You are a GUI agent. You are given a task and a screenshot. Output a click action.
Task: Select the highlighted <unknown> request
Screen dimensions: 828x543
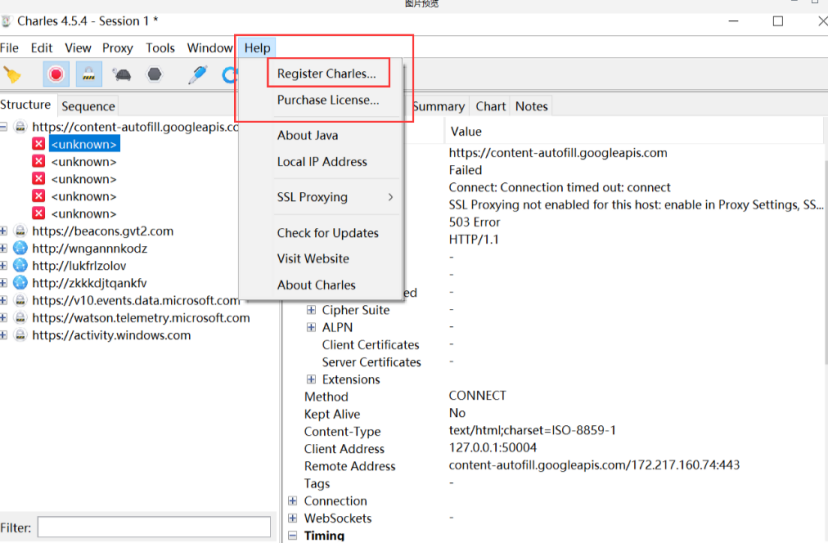[84, 144]
